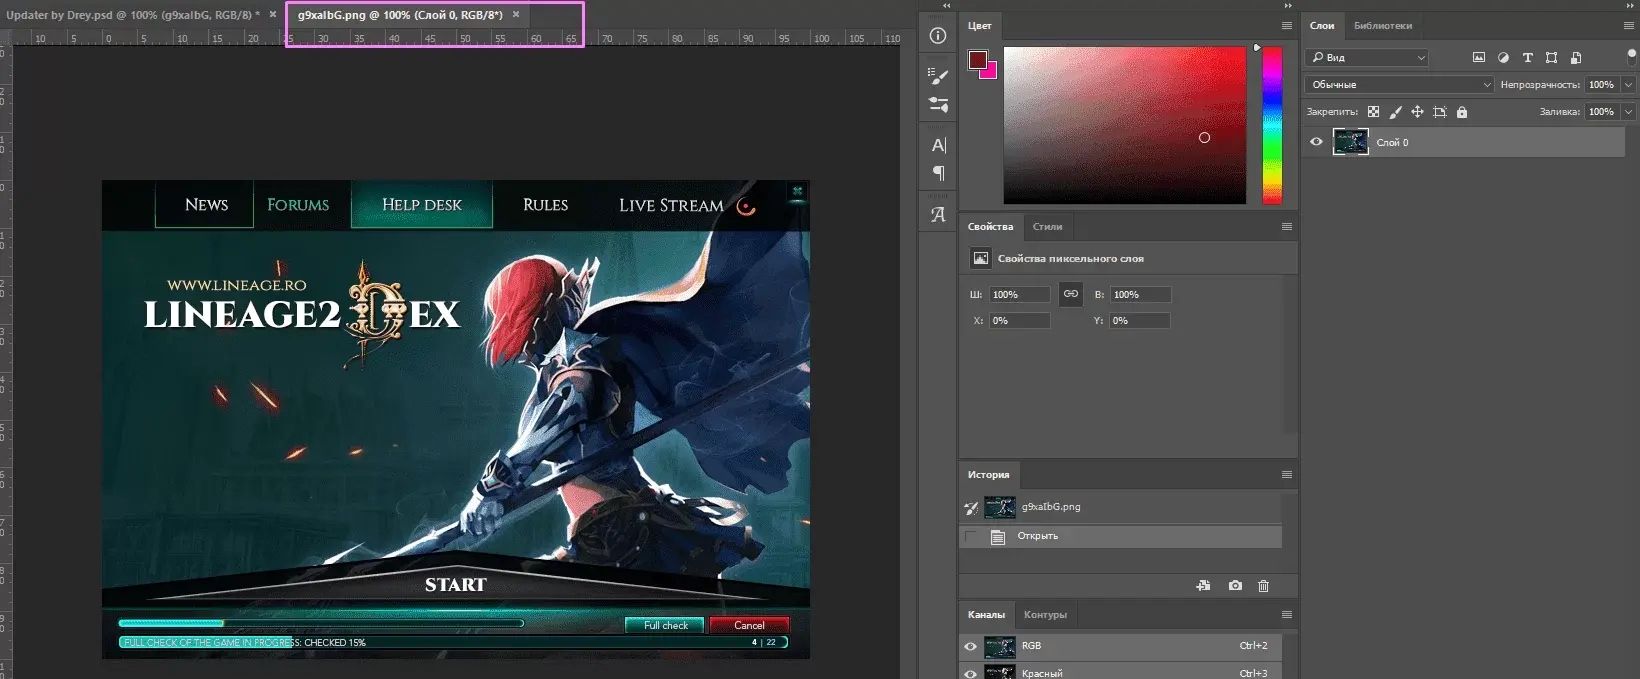Open the Layers panel menu
The width and height of the screenshot is (1640, 679).
tap(1629, 26)
